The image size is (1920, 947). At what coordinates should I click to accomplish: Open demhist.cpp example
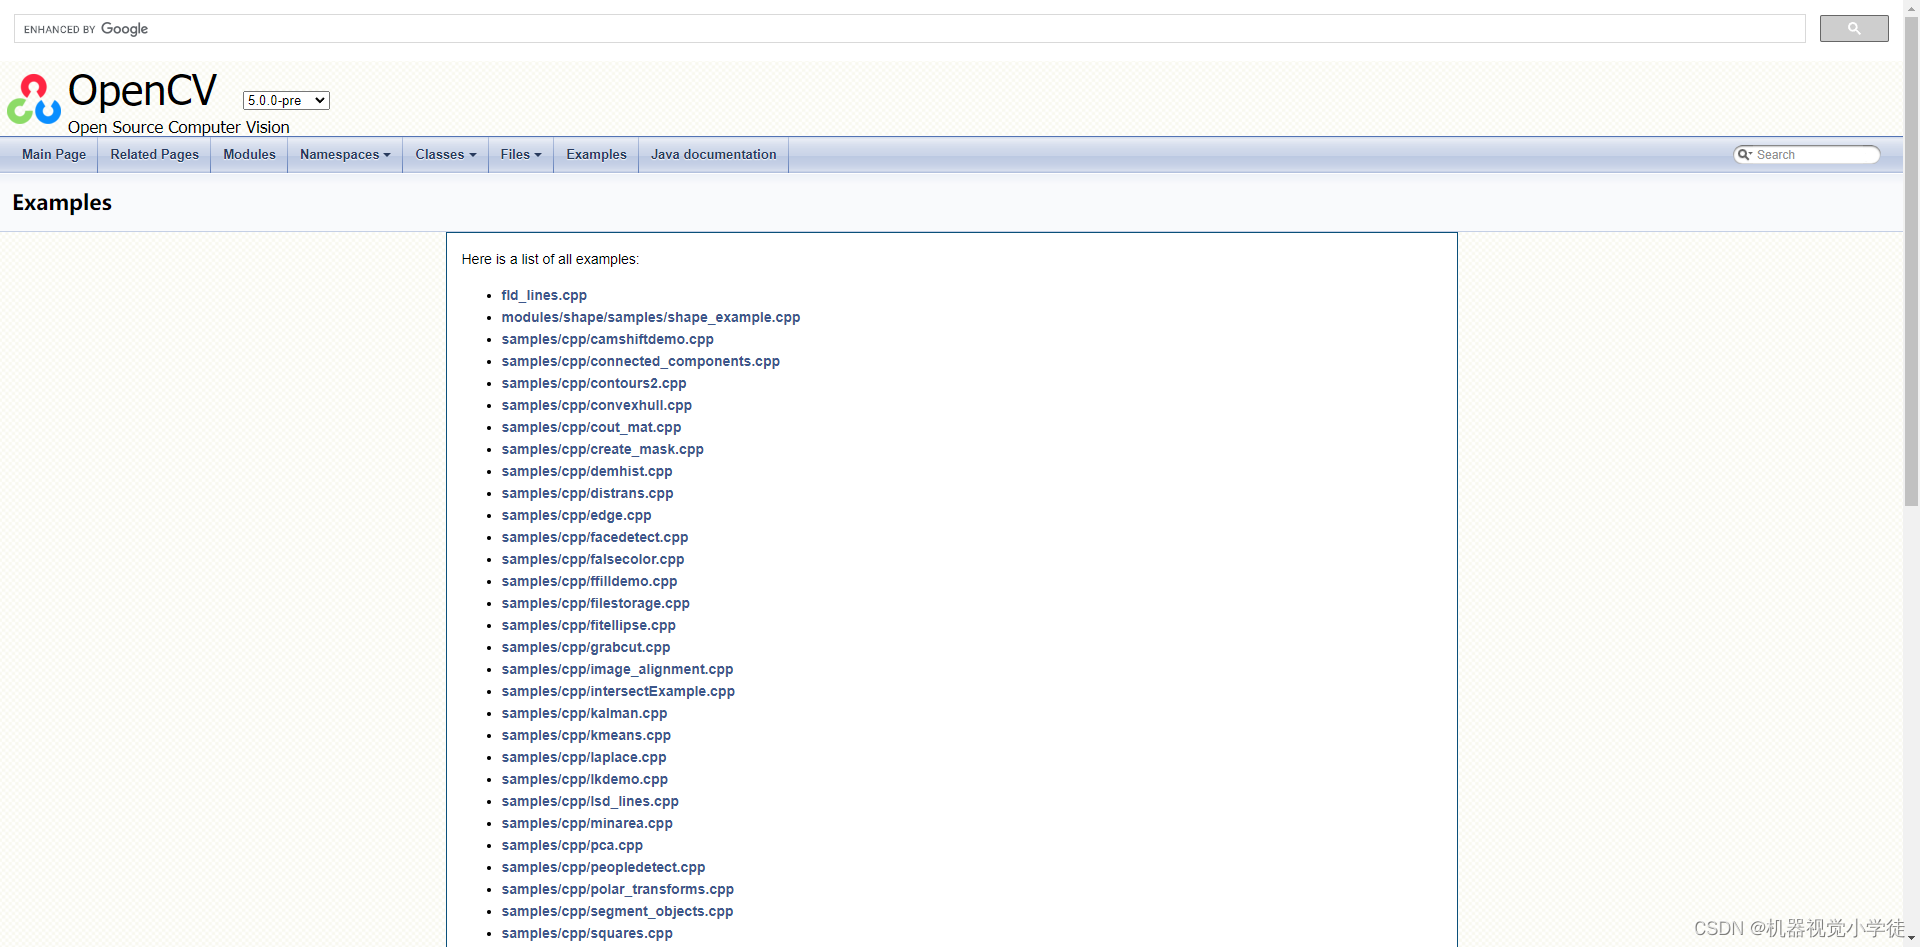tap(587, 471)
